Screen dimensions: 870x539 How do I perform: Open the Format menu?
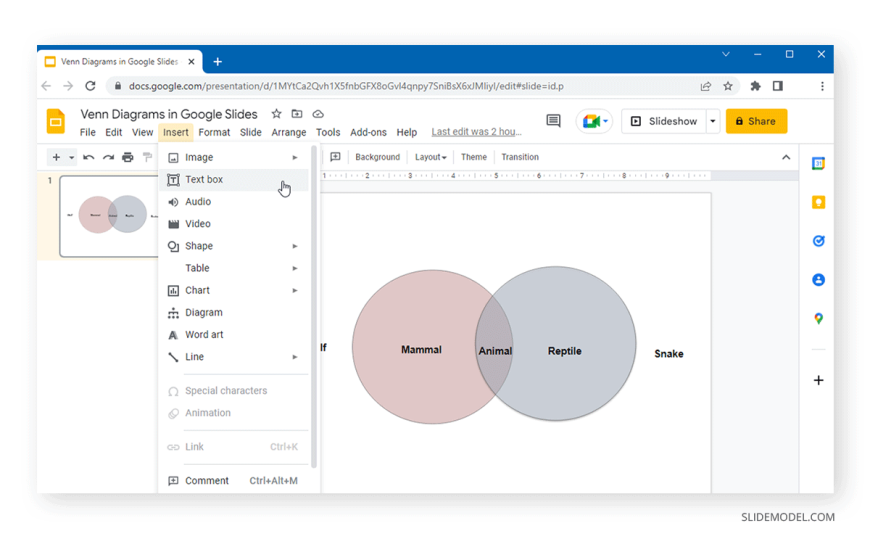(x=214, y=132)
